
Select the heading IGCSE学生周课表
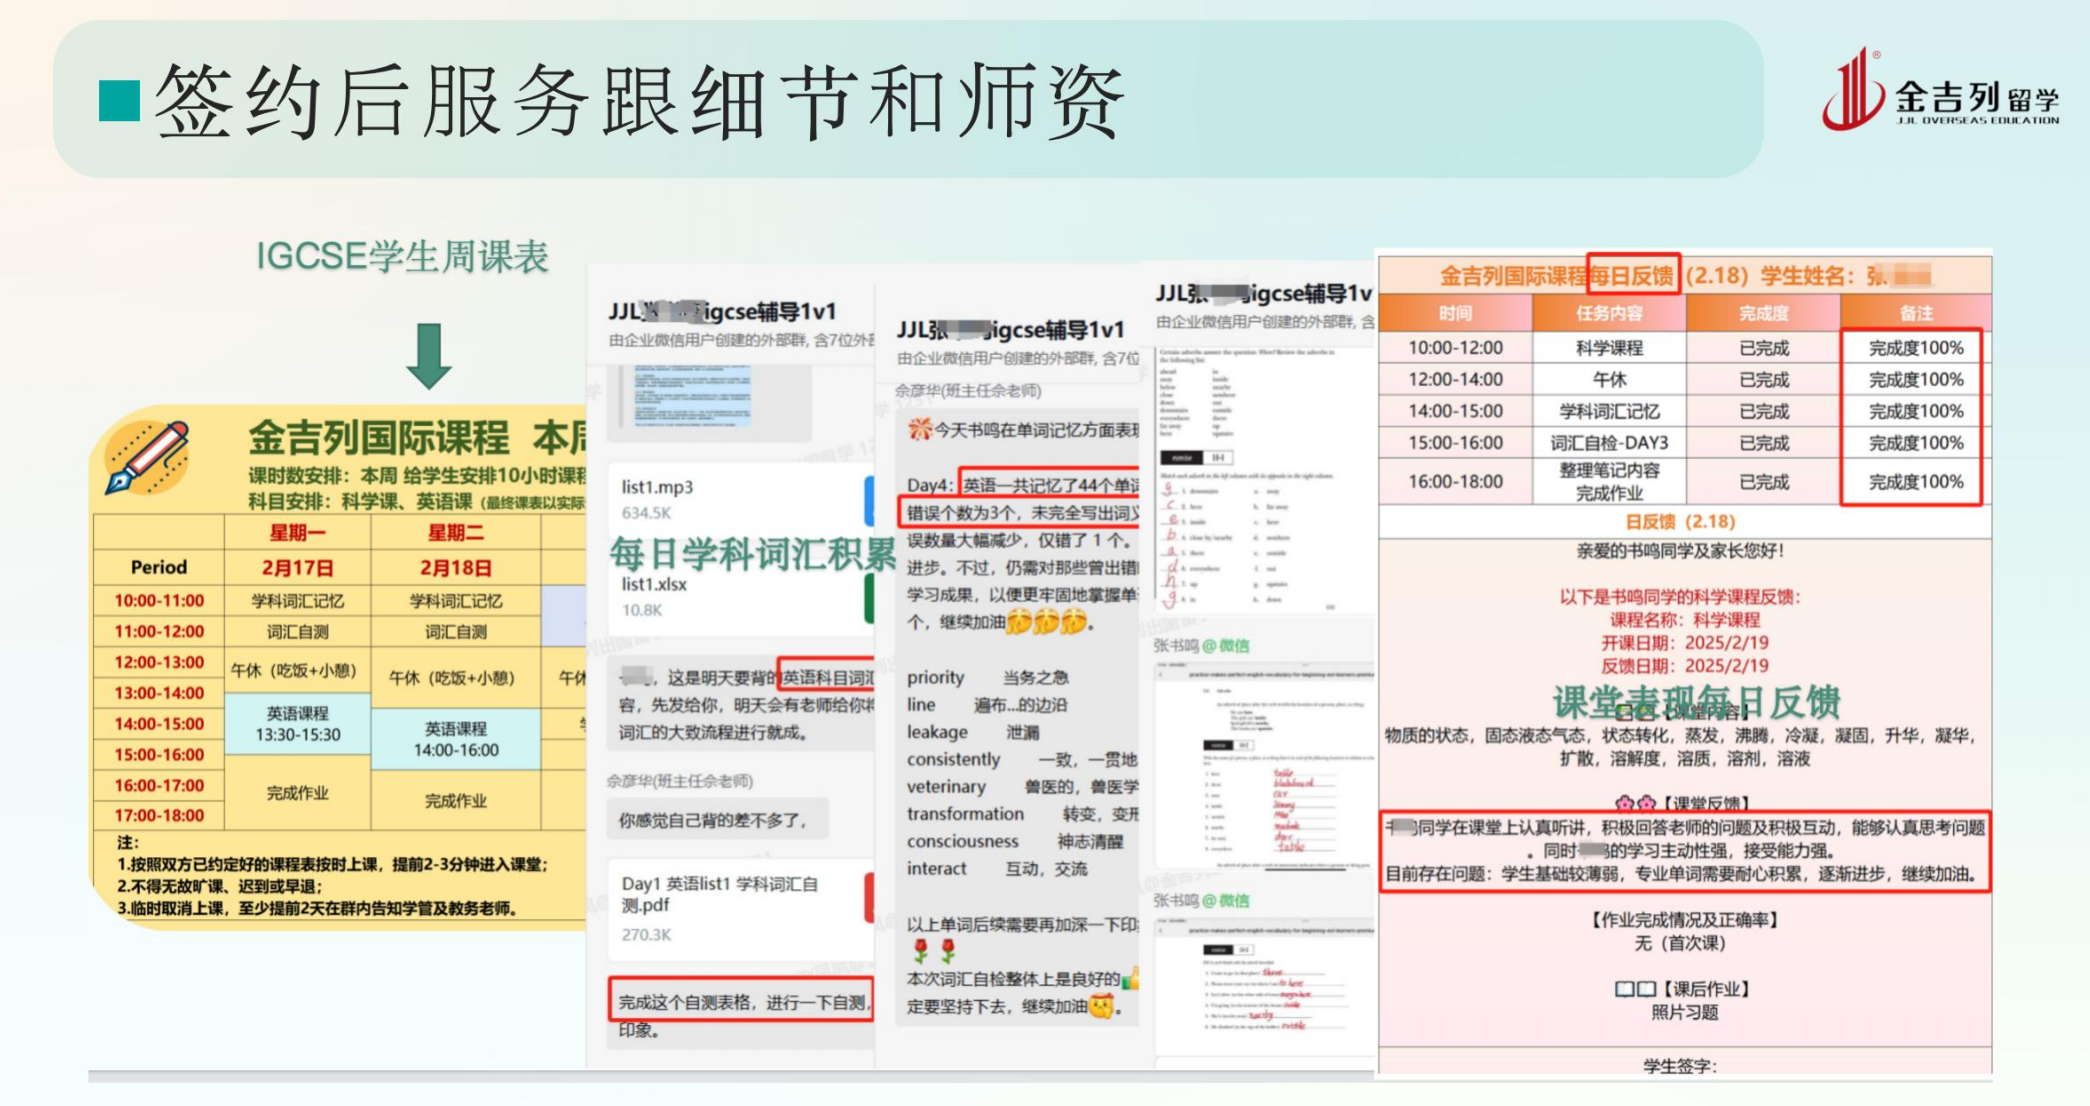tap(402, 256)
